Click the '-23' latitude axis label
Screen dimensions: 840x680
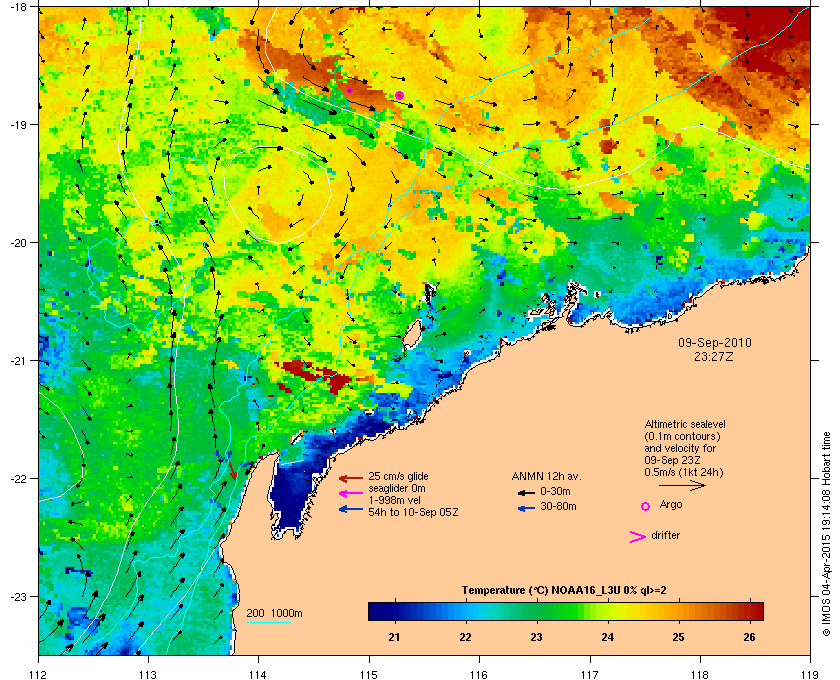pos(17,596)
